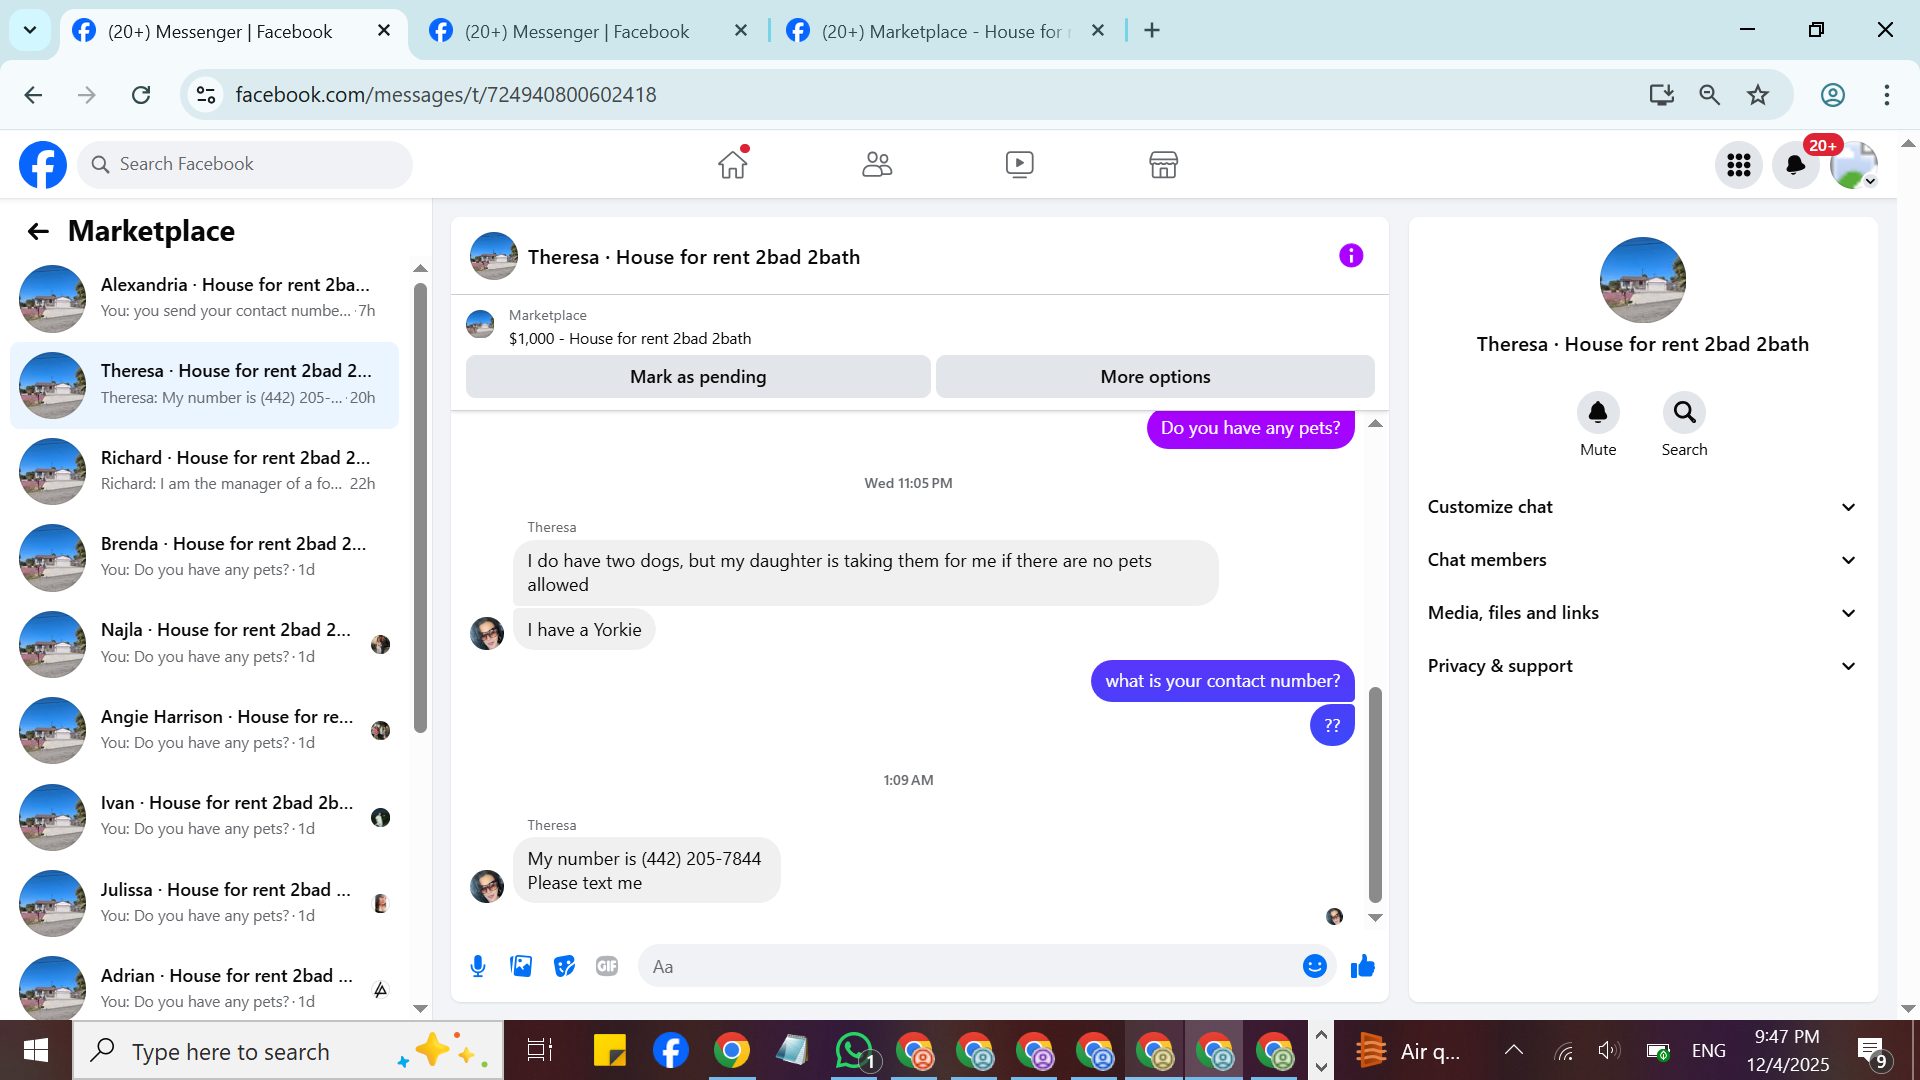Open Facebook notifications bell
This screenshot has width=1920, height=1080.
pyautogui.click(x=1795, y=165)
